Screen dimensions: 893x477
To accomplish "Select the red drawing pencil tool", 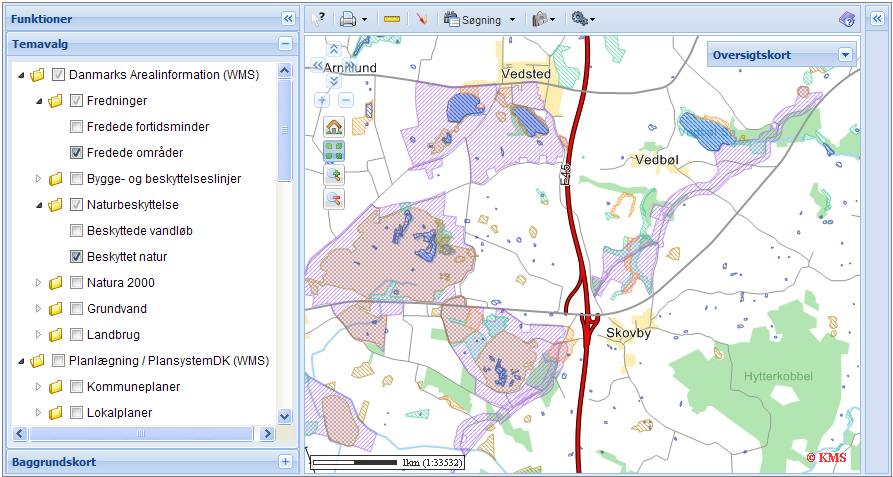I will pos(421,19).
